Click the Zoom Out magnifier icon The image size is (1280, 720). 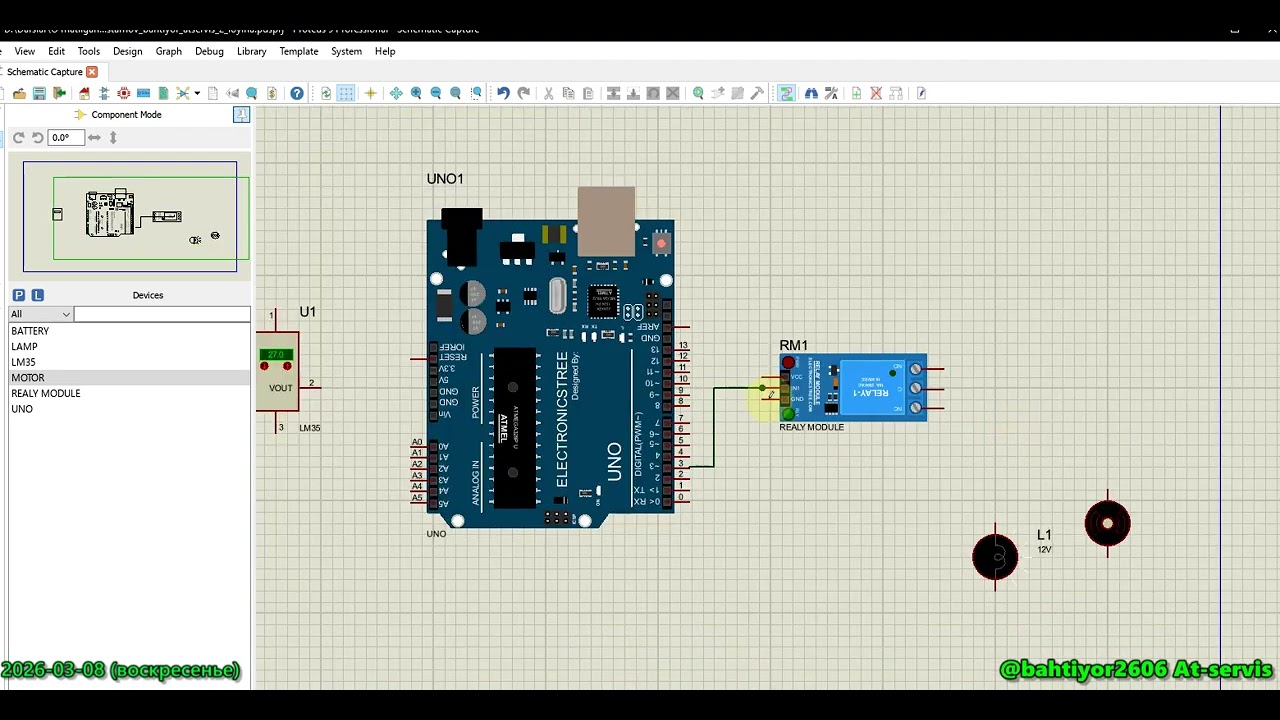coord(435,93)
